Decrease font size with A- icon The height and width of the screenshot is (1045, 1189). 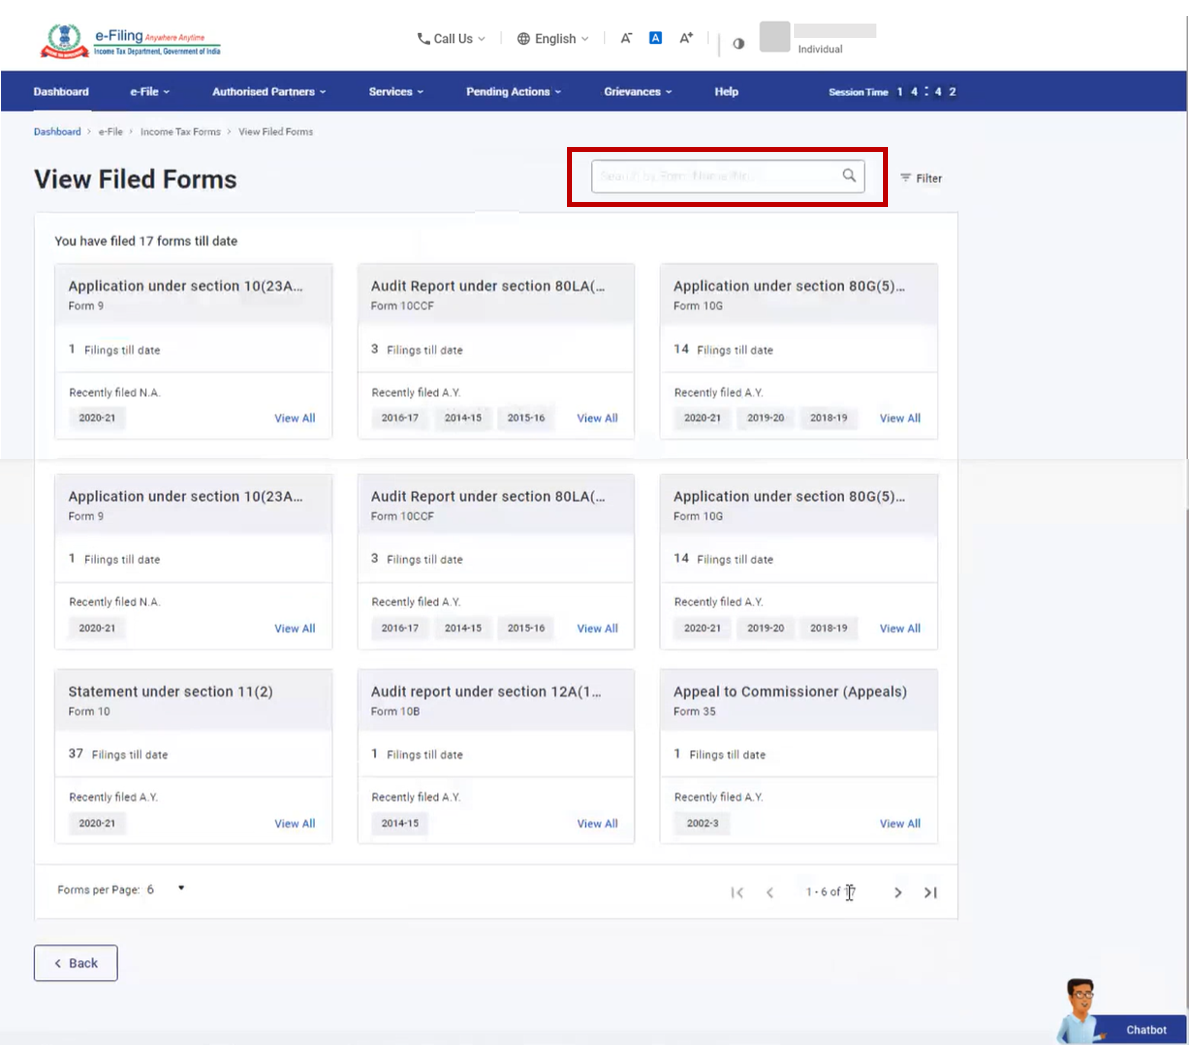pyautogui.click(x=626, y=37)
